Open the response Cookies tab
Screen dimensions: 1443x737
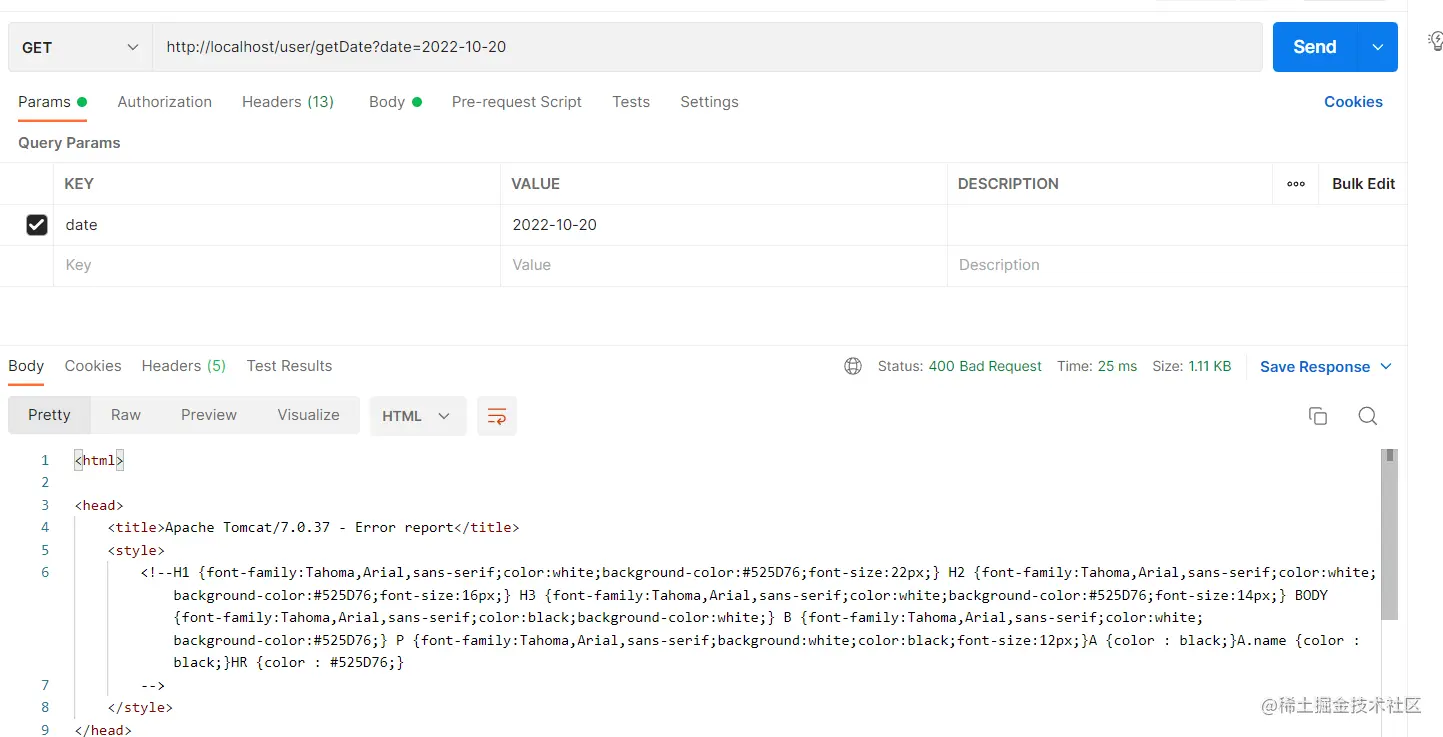(x=93, y=366)
